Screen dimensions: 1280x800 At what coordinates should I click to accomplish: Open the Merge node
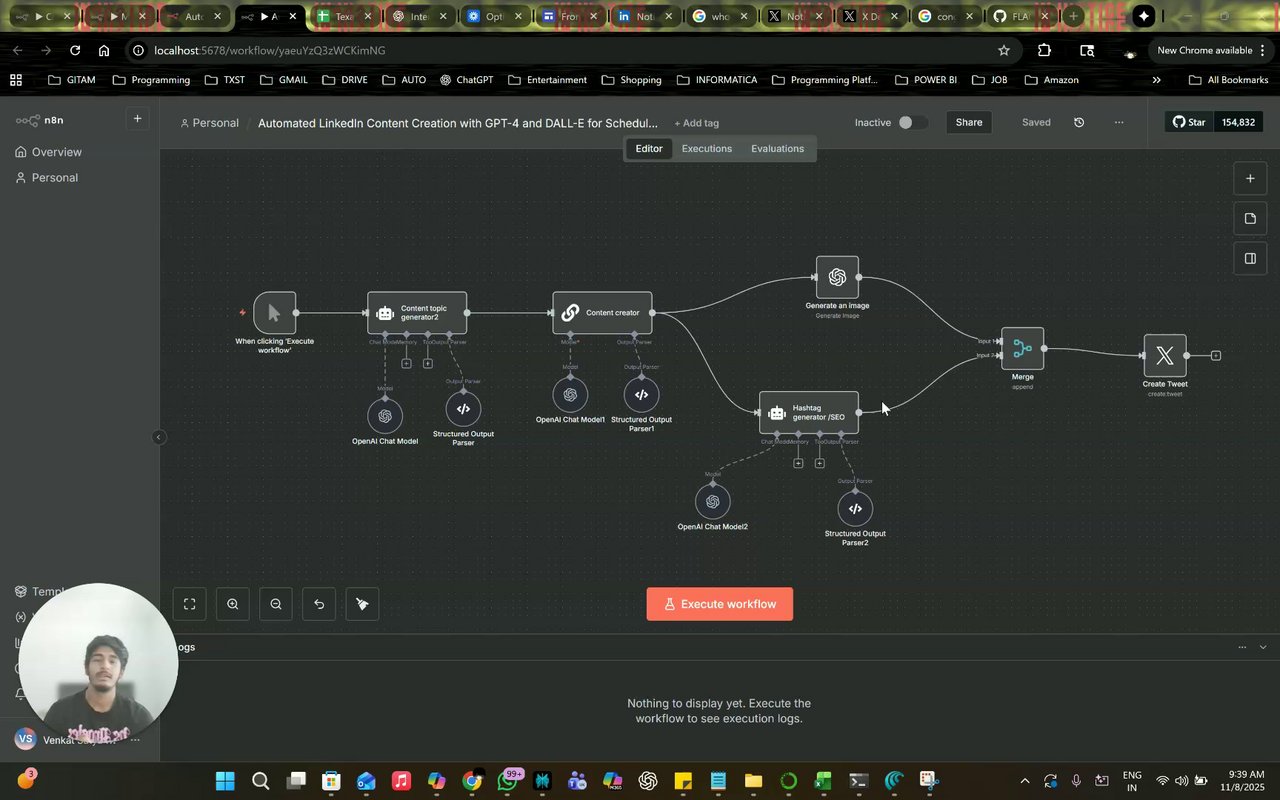(x=1022, y=349)
